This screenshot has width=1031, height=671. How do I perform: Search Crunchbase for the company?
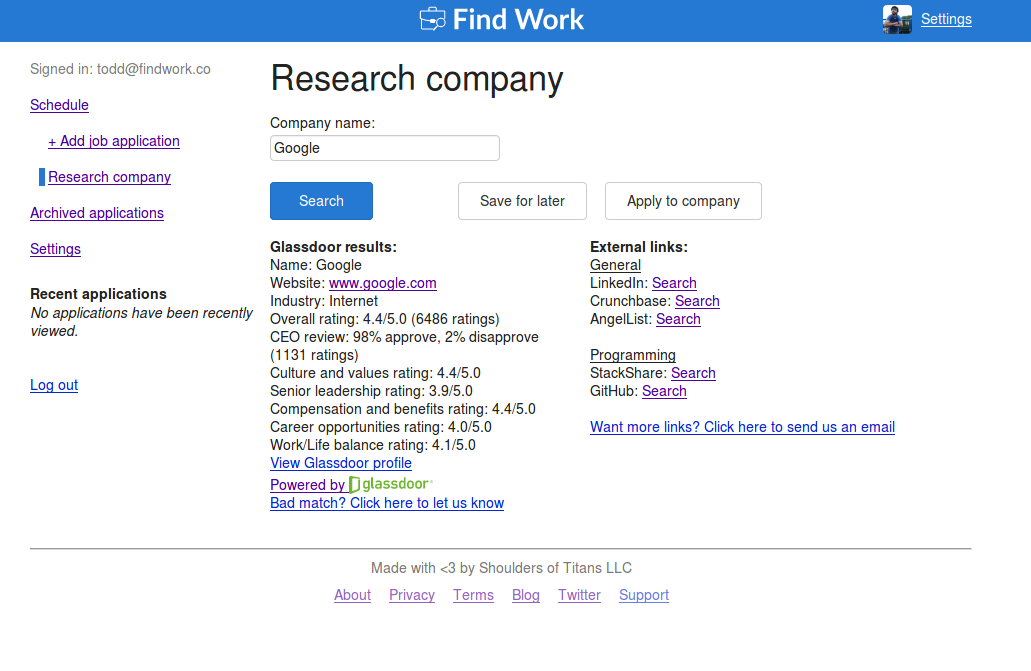coord(697,301)
